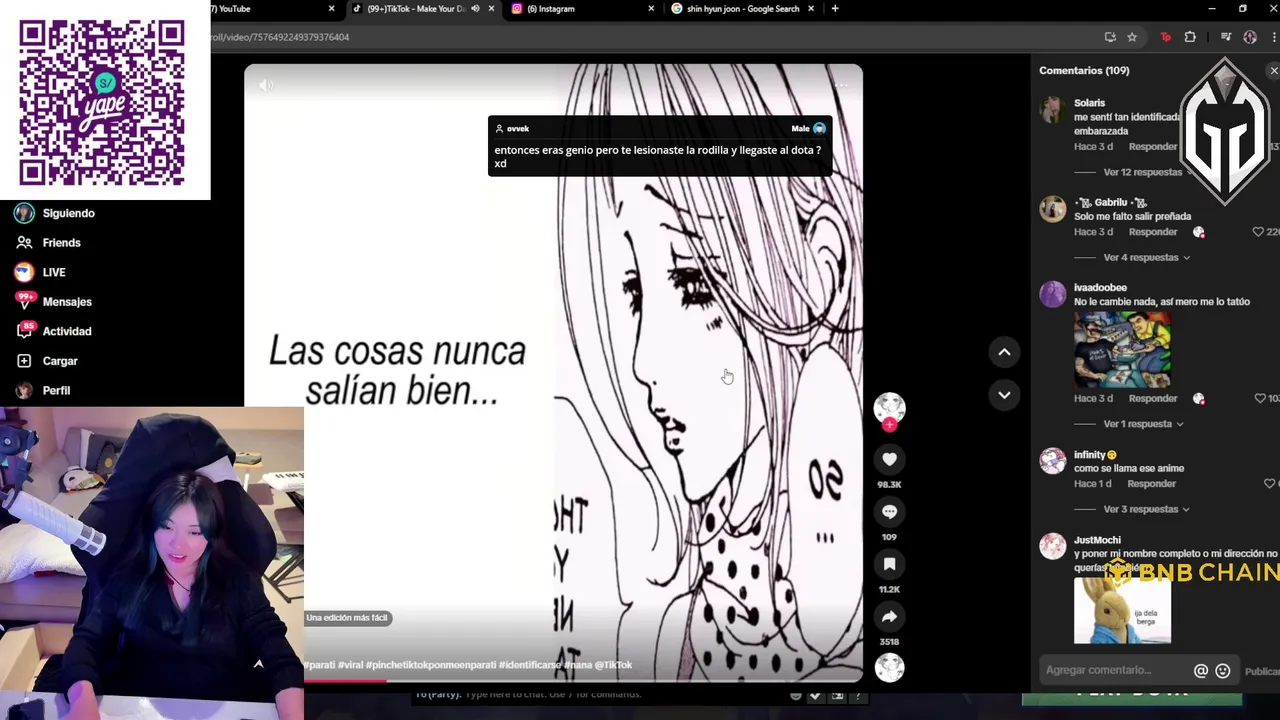Share the video using the arrow icon

(x=889, y=617)
